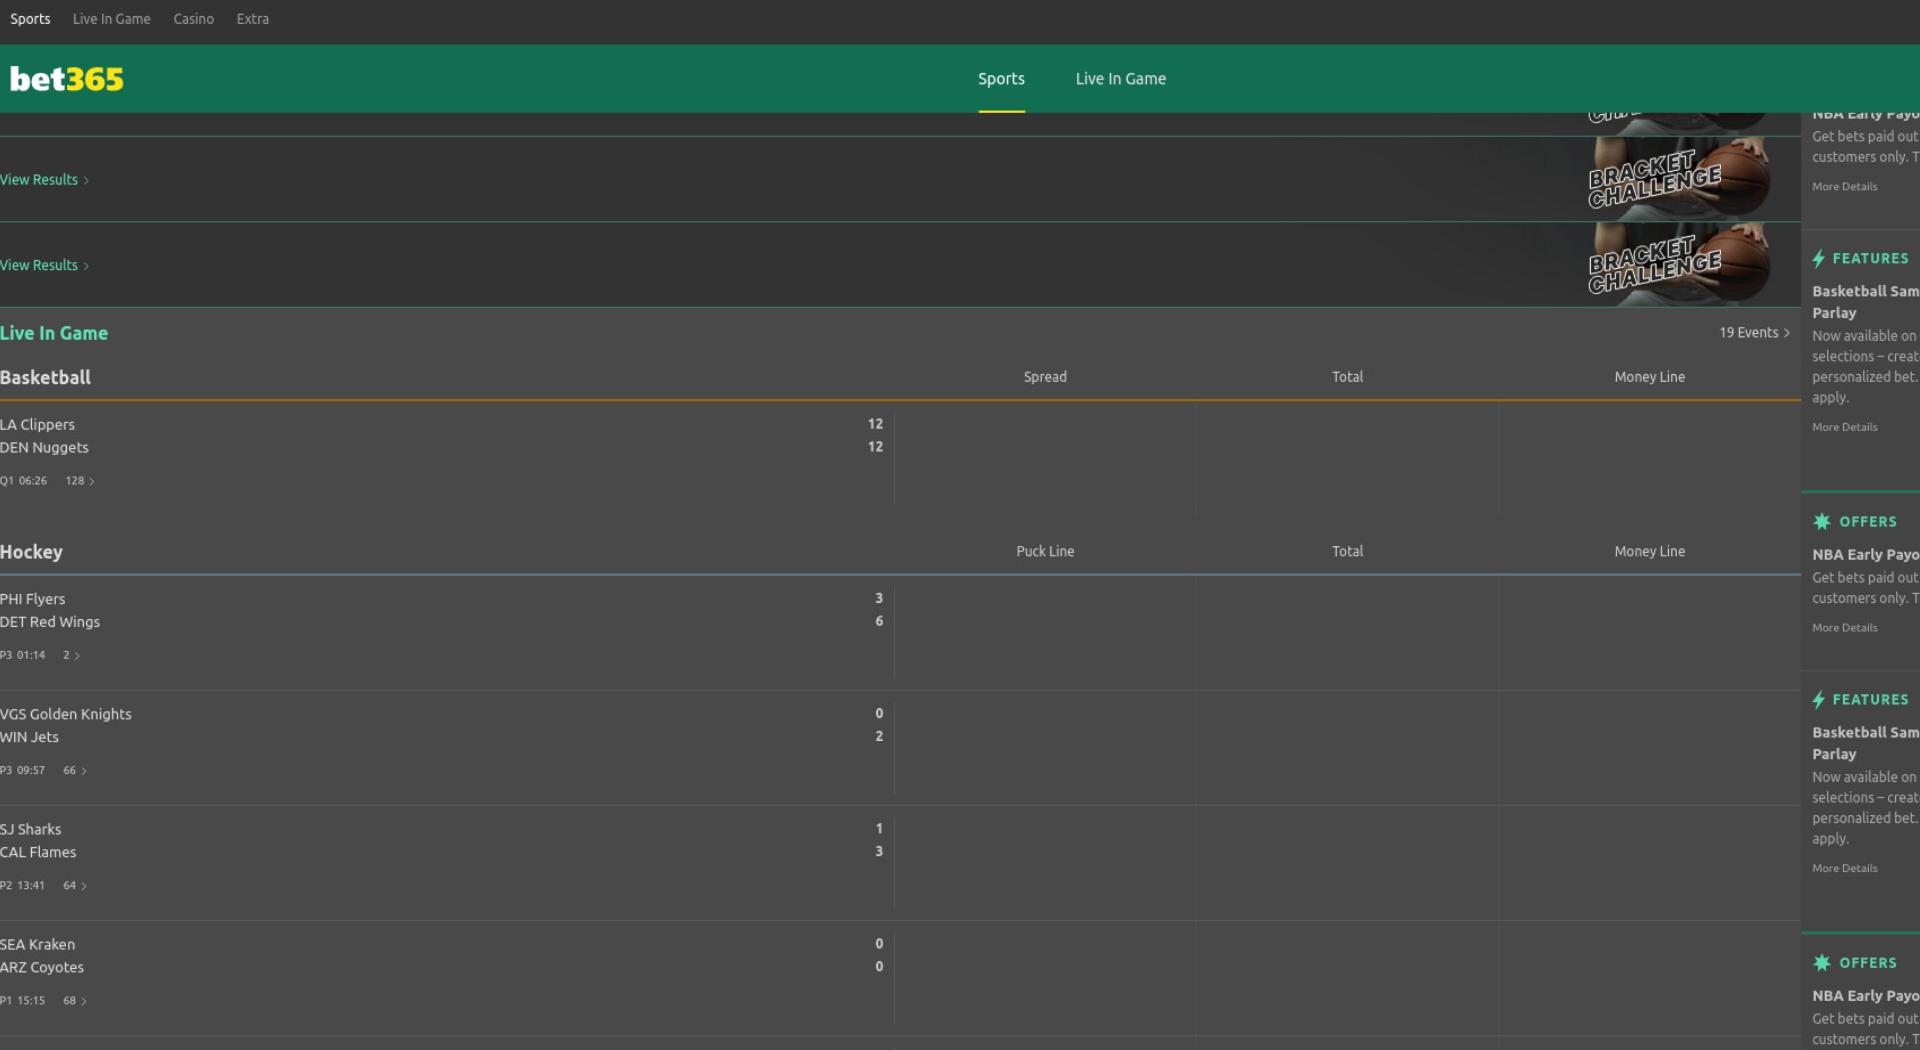Select the SEA Kraken row
This screenshot has width=1920, height=1050.
pyautogui.click(x=37, y=944)
